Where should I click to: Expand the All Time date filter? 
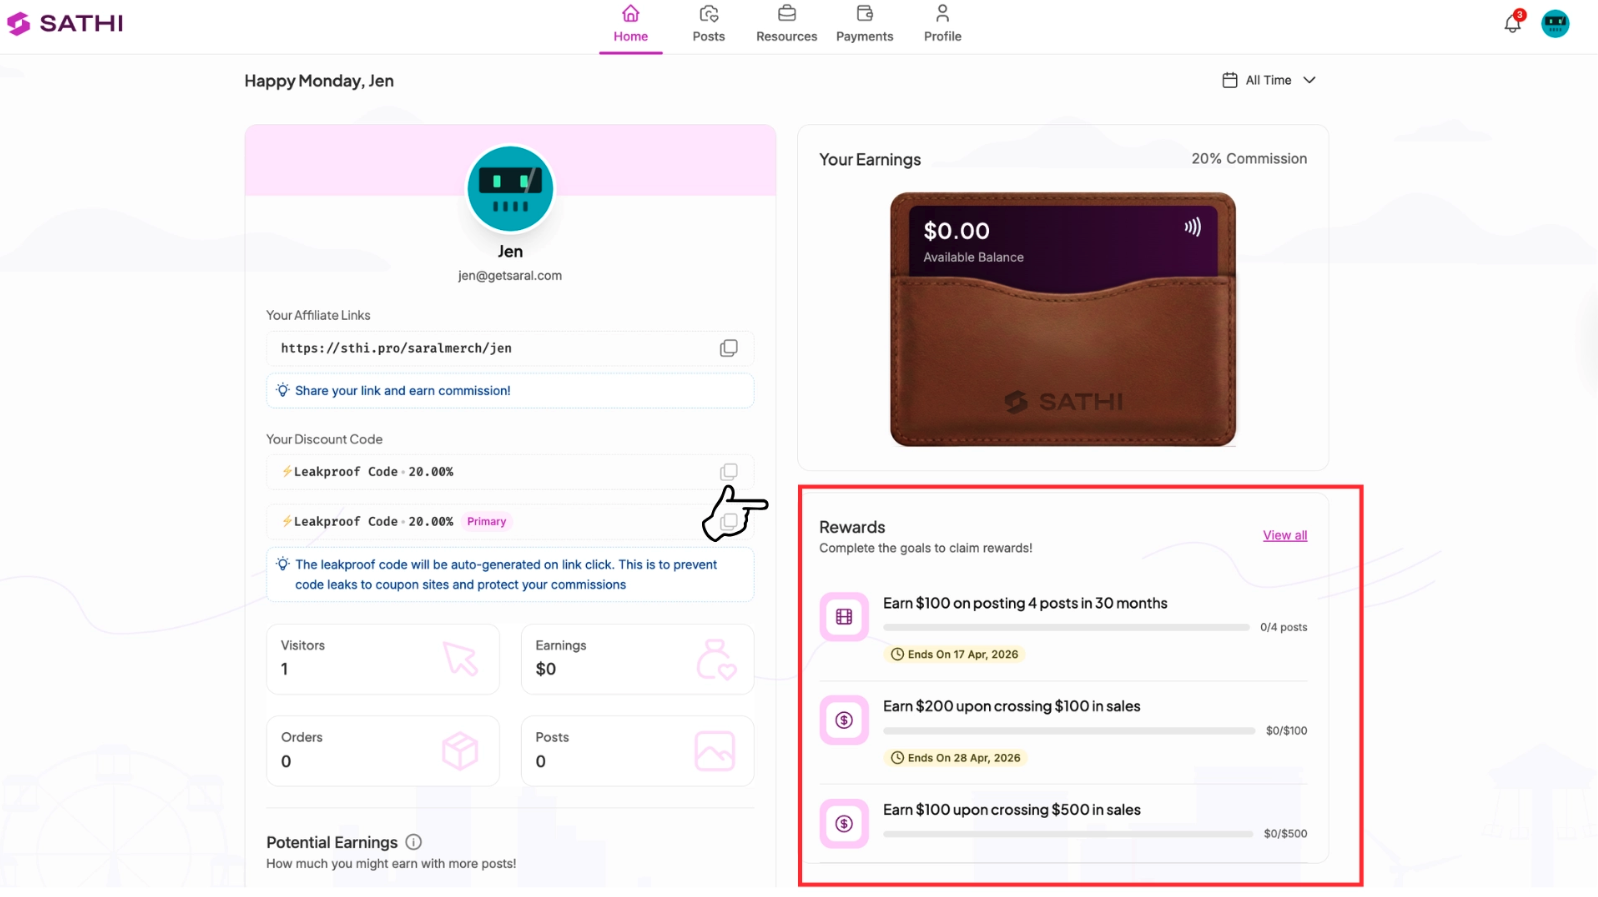pos(1269,80)
